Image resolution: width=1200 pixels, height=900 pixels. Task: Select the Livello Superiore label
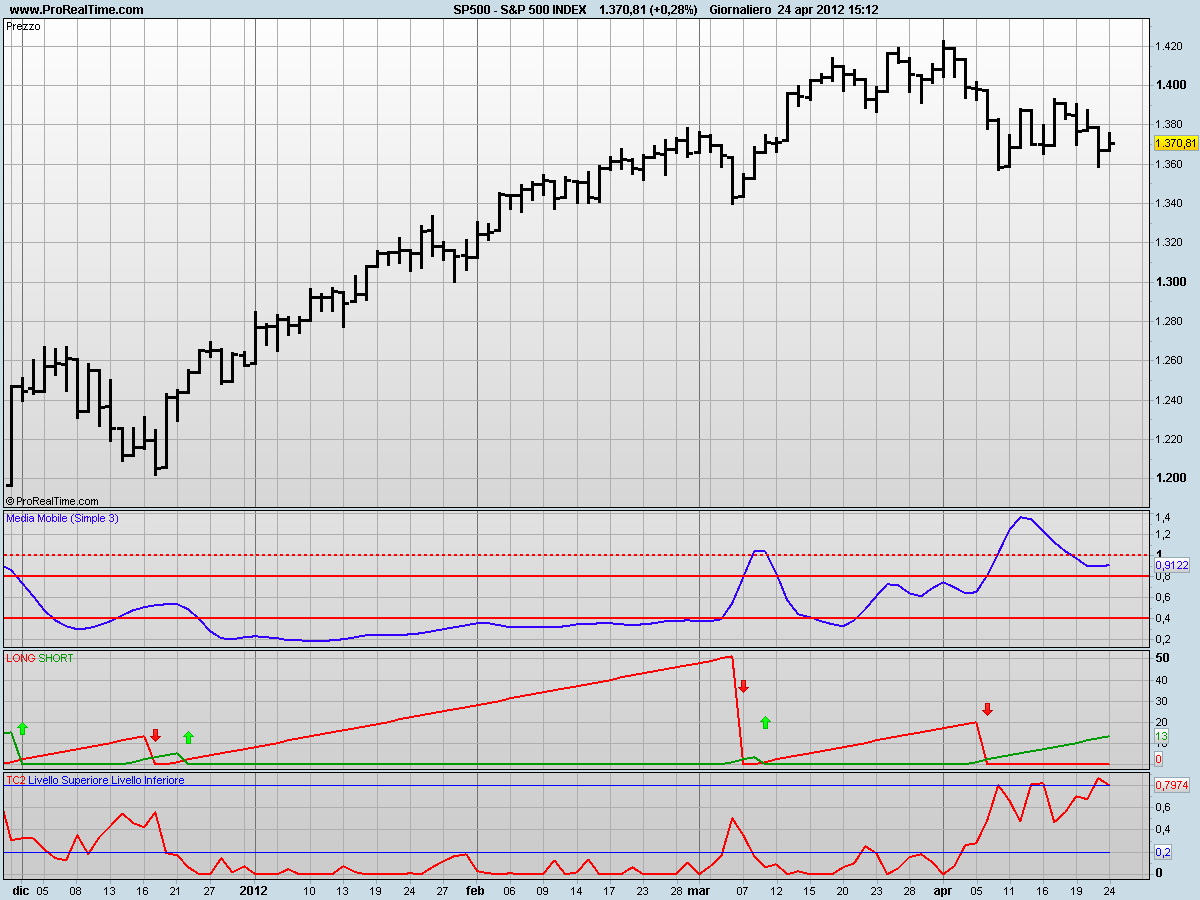(66, 780)
